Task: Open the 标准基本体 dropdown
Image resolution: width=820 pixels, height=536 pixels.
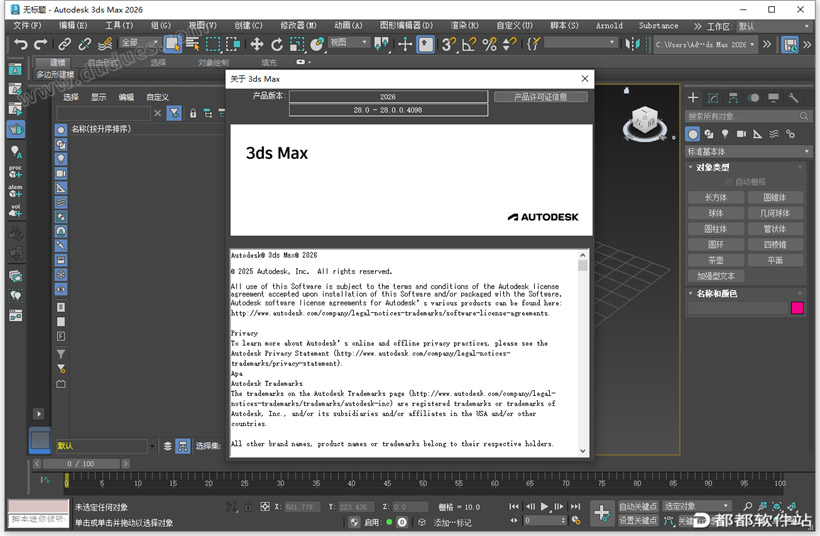Action: point(748,152)
